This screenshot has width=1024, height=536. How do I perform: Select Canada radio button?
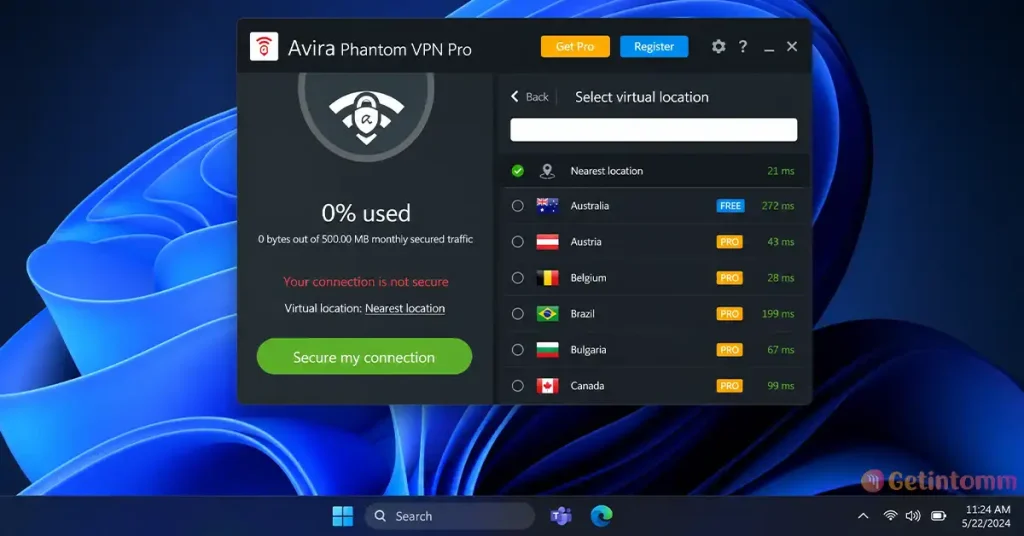(x=517, y=385)
